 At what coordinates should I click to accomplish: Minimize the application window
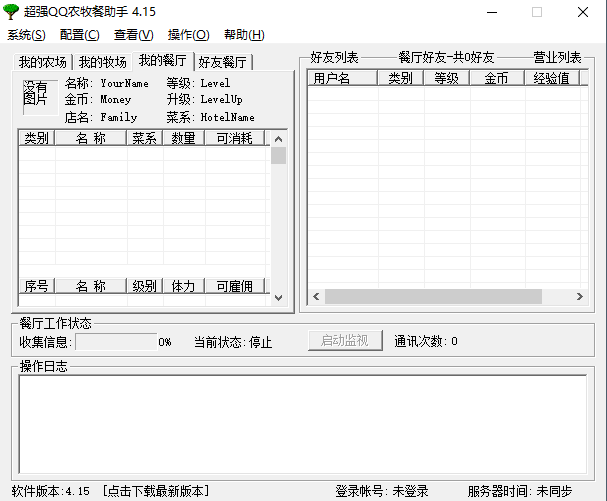492,12
